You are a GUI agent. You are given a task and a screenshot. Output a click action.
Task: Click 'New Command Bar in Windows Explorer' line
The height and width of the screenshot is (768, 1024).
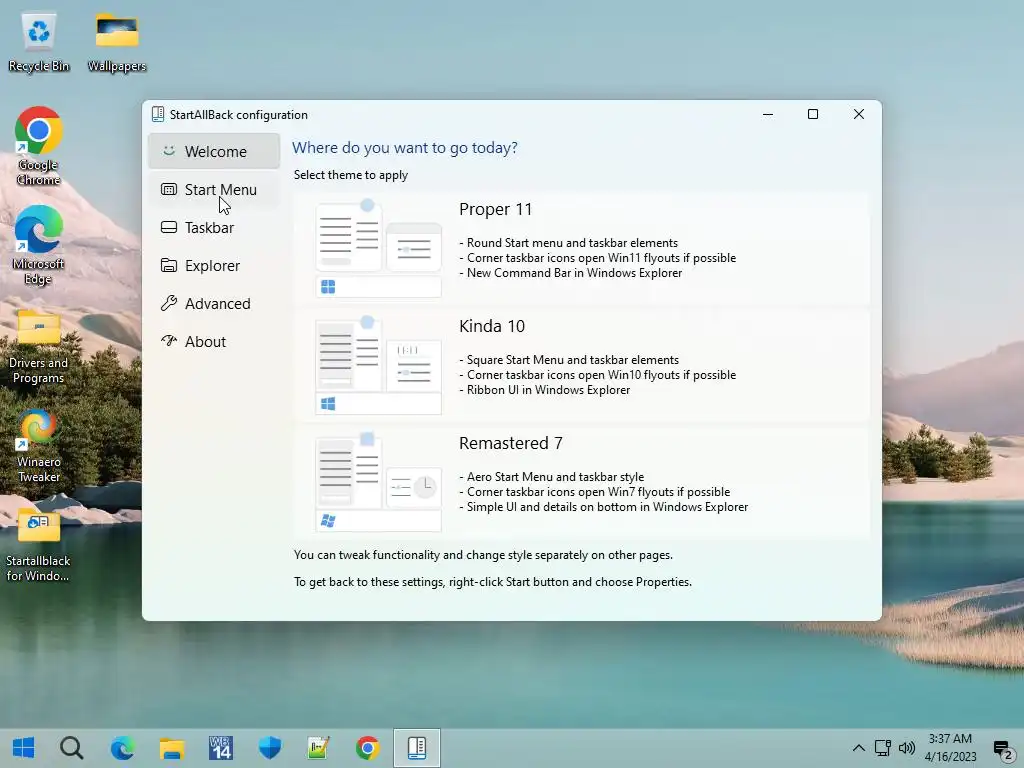[570, 273]
